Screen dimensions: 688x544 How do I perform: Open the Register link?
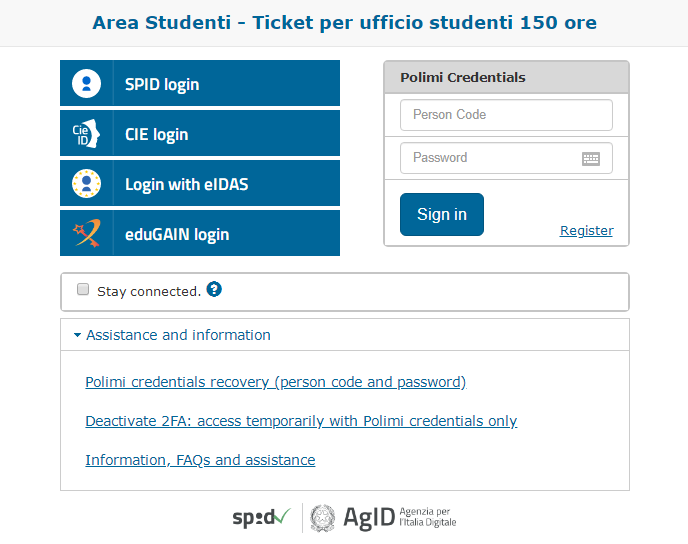pyautogui.click(x=587, y=230)
